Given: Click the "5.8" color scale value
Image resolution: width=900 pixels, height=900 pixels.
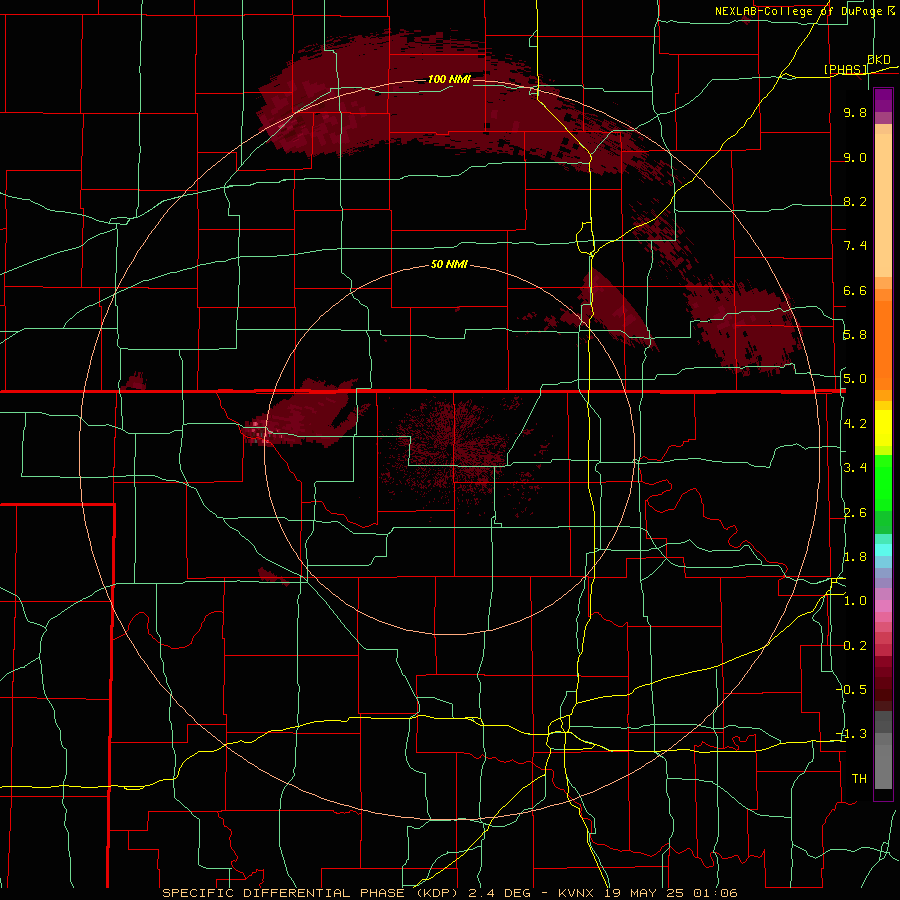Looking at the screenshot, I should 855,334.
